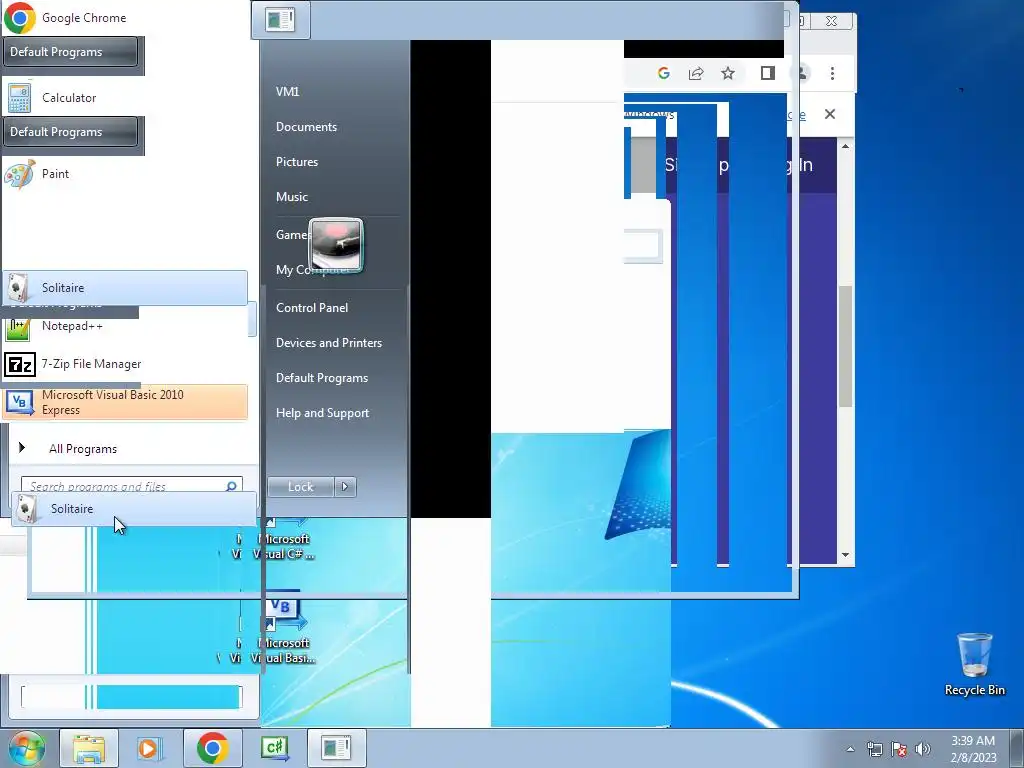Bookmark the page with the star icon
The image size is (1024, 768).
click(728, 73)
